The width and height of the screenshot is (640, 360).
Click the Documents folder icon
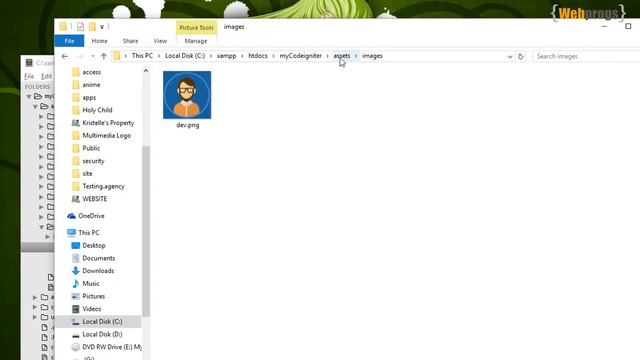[76, 258]
